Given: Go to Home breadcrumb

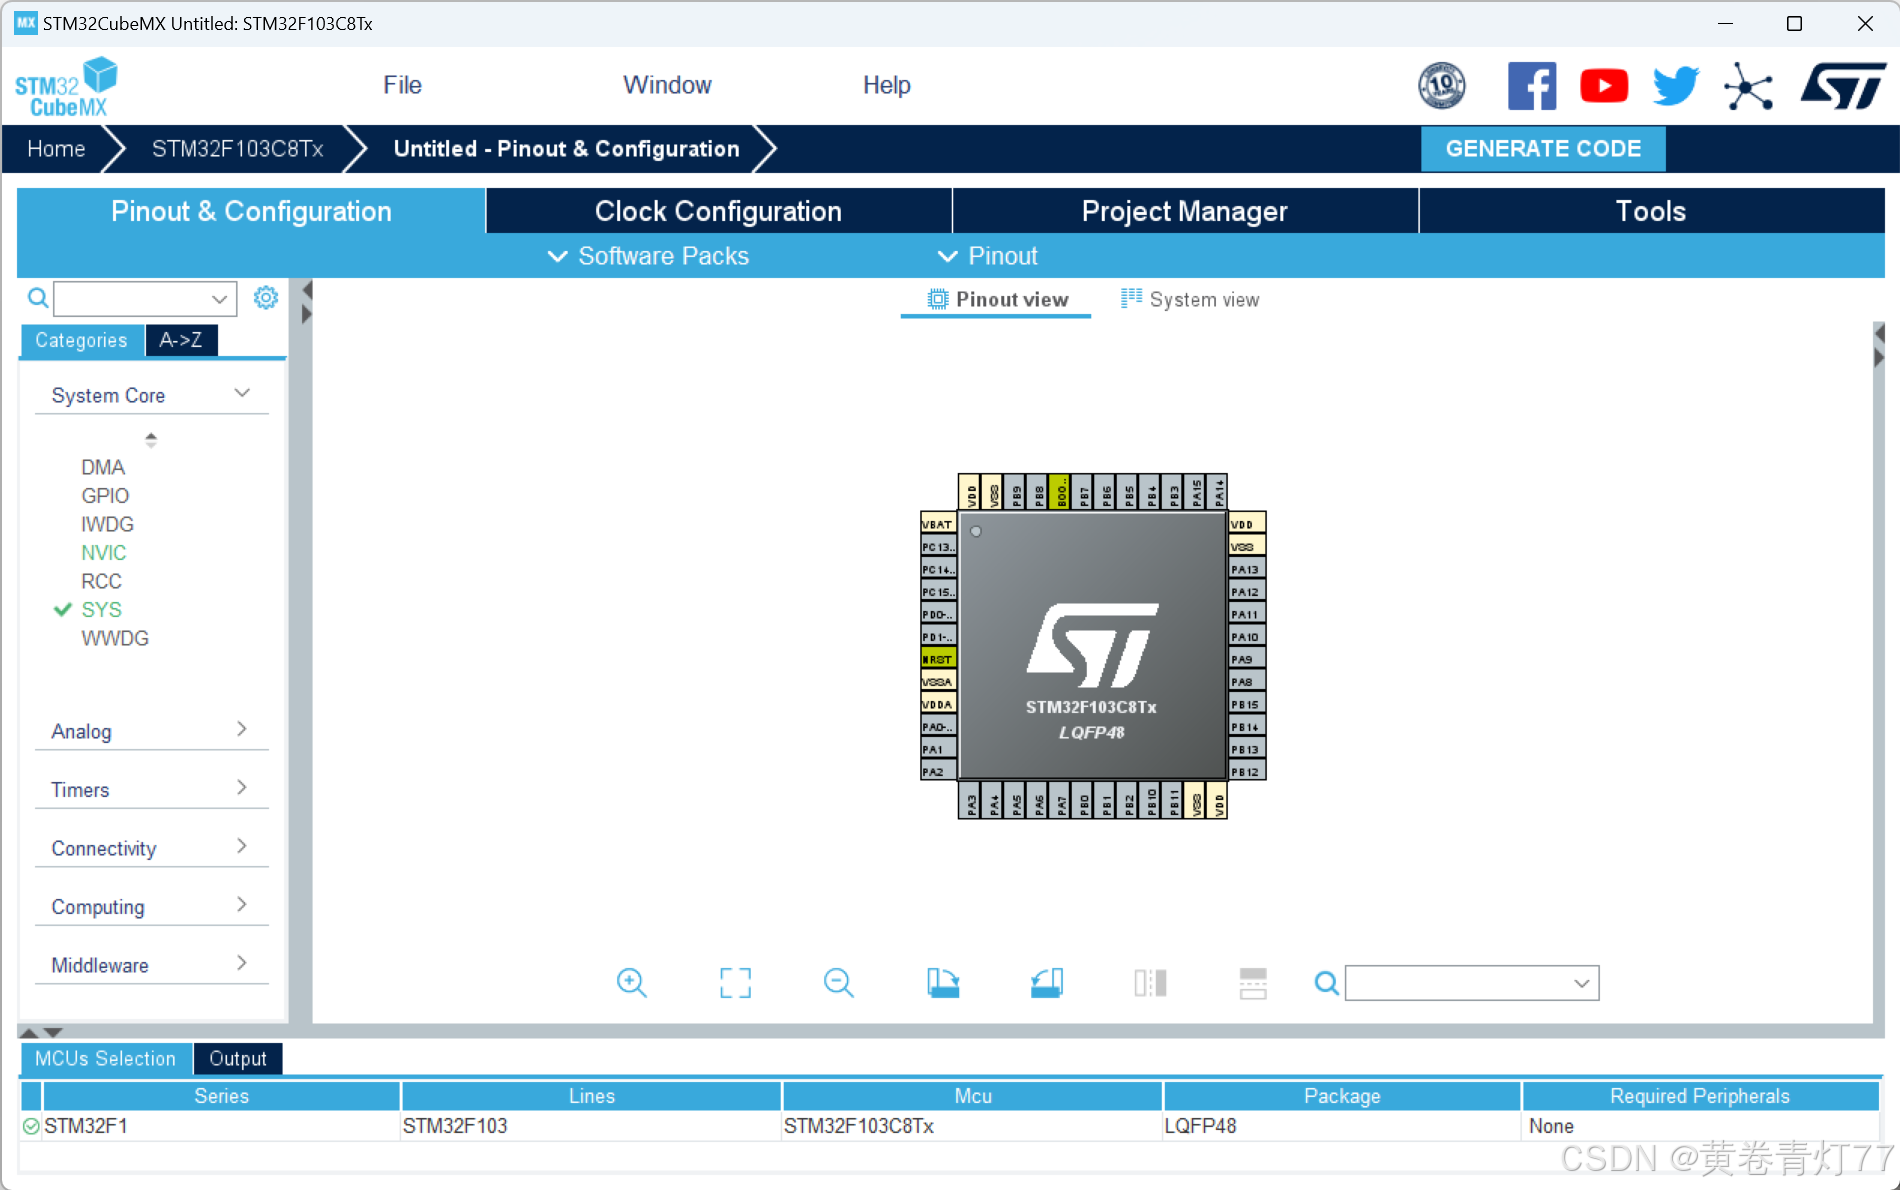Looking at the screenshot, I should (56, 149).
